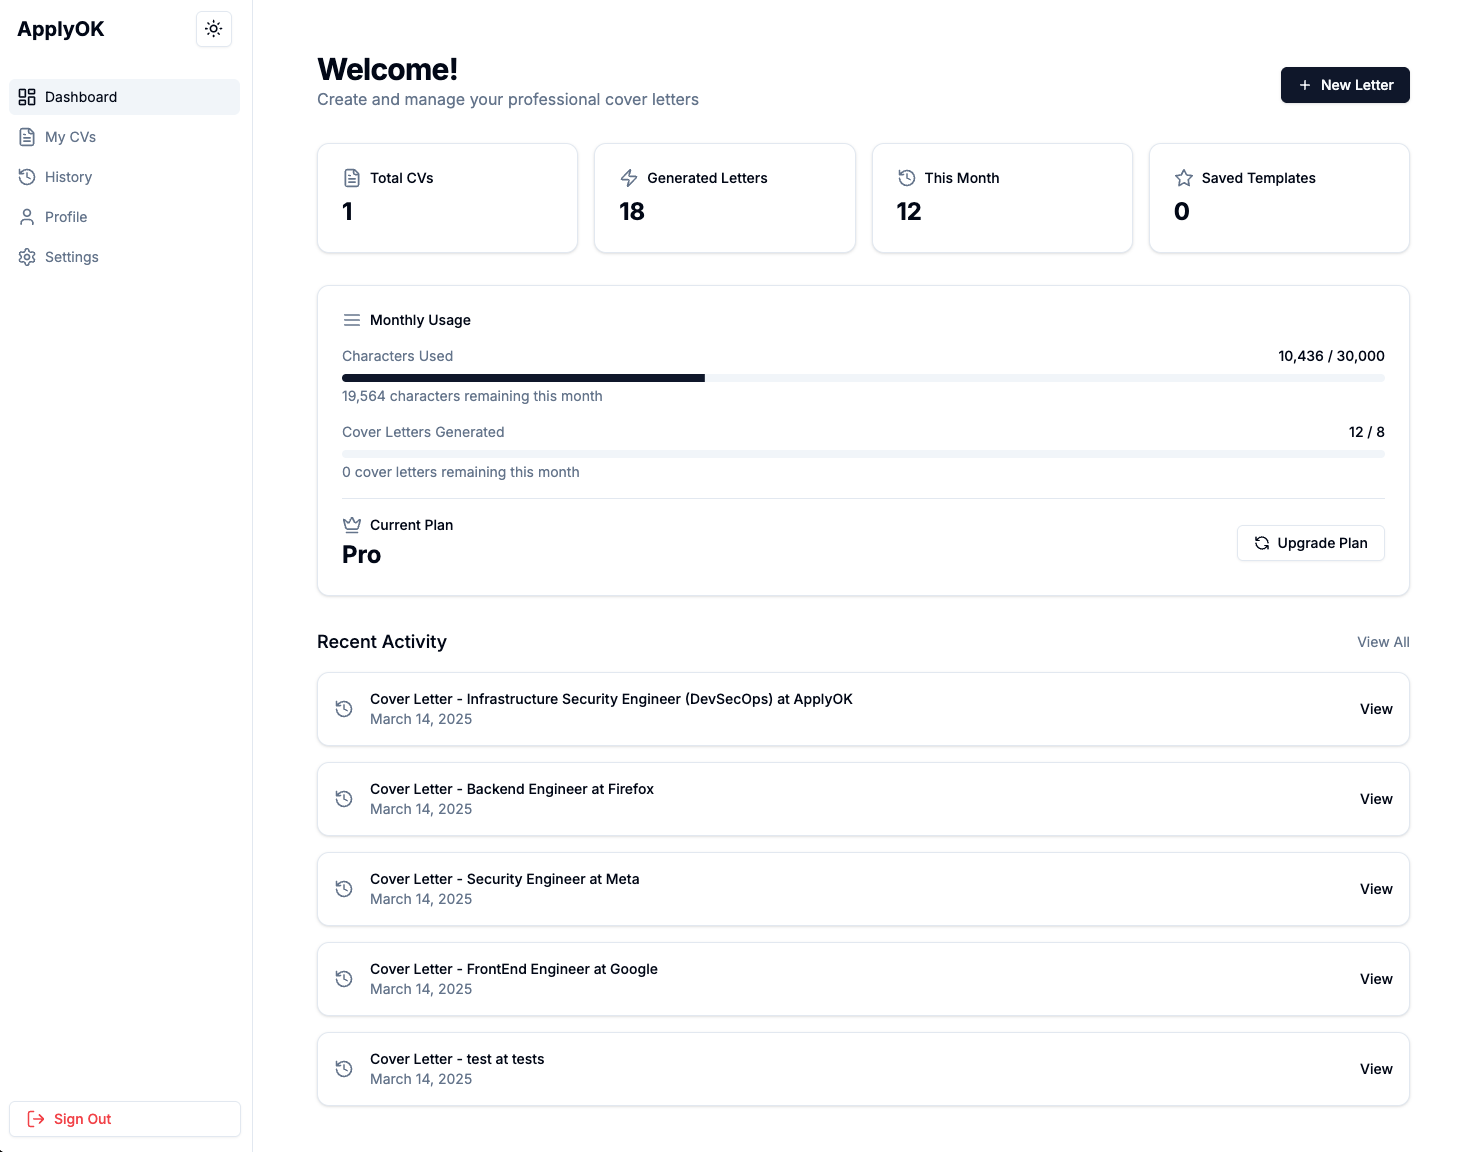
Task: View the Backend Engineer at Firefox letter
Action: [x=1376, y=799]
